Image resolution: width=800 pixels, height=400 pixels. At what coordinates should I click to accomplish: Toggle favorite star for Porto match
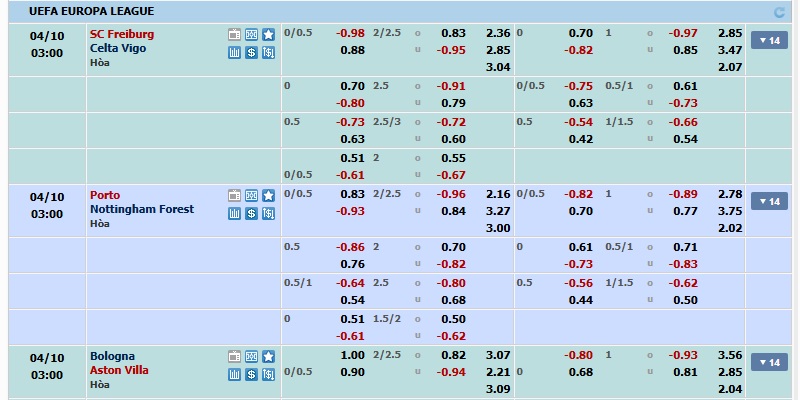click(x=268, y=195)
